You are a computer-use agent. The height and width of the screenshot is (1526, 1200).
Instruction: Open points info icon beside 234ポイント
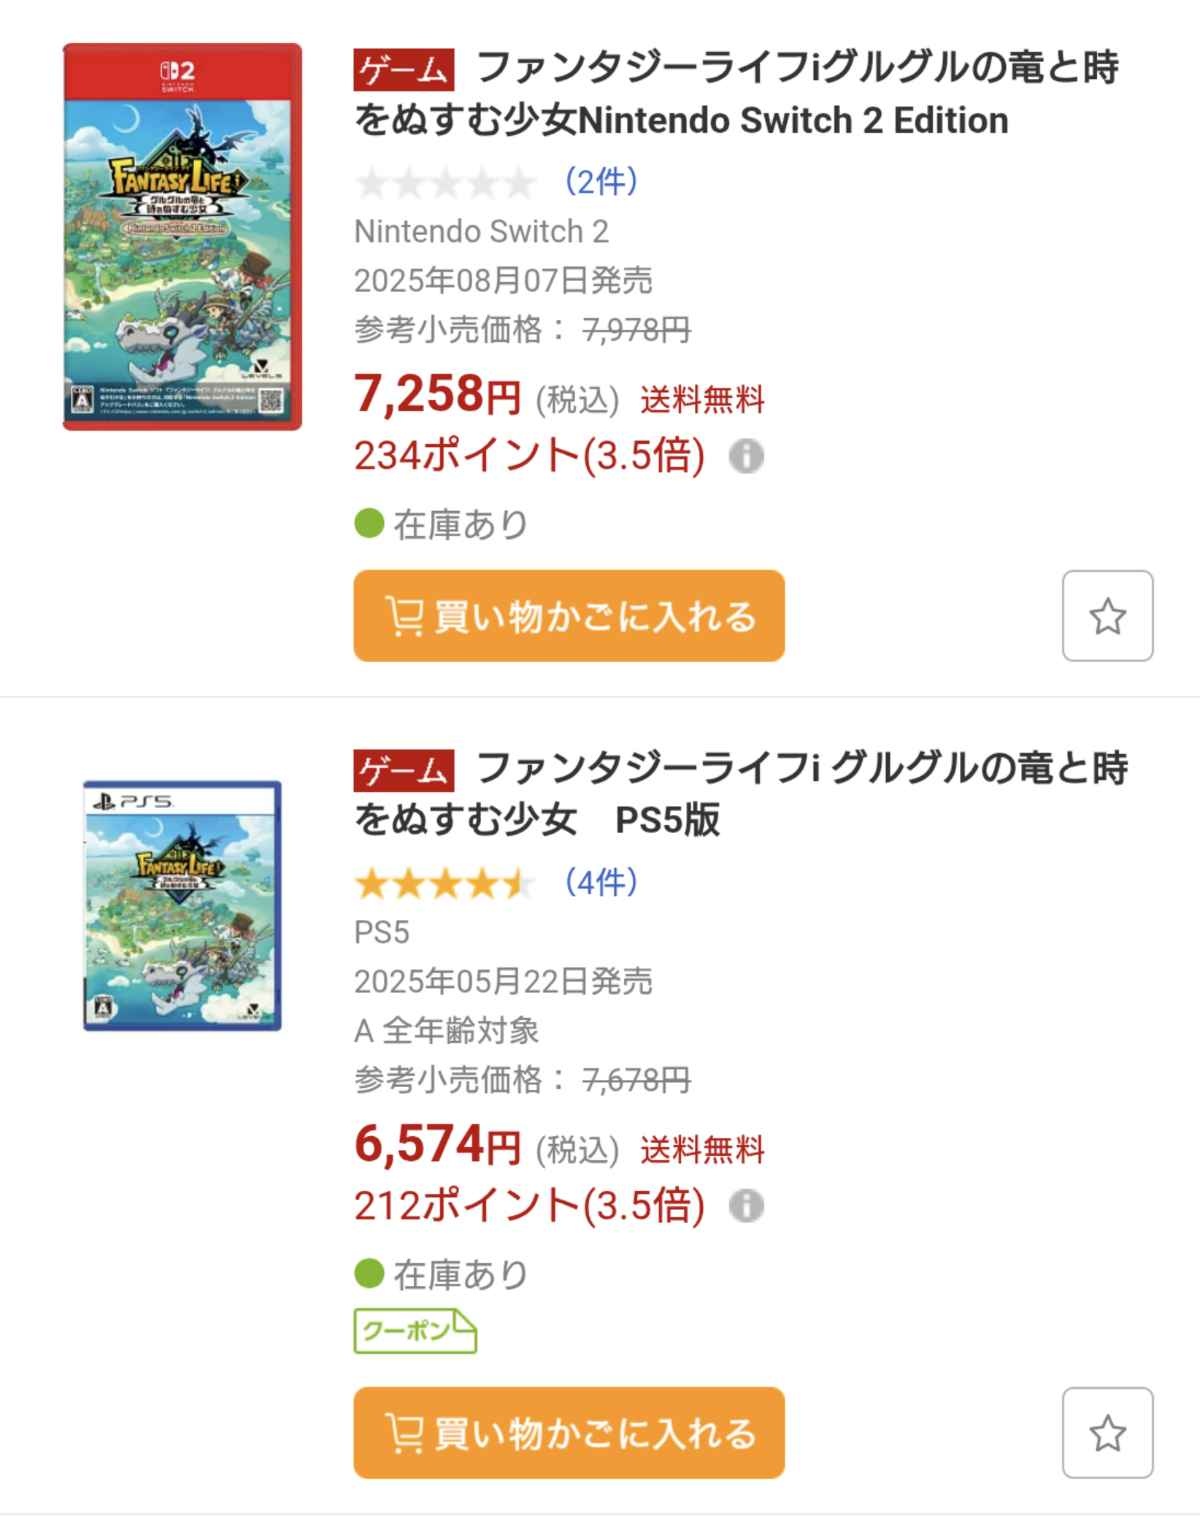tap(746, 456)
